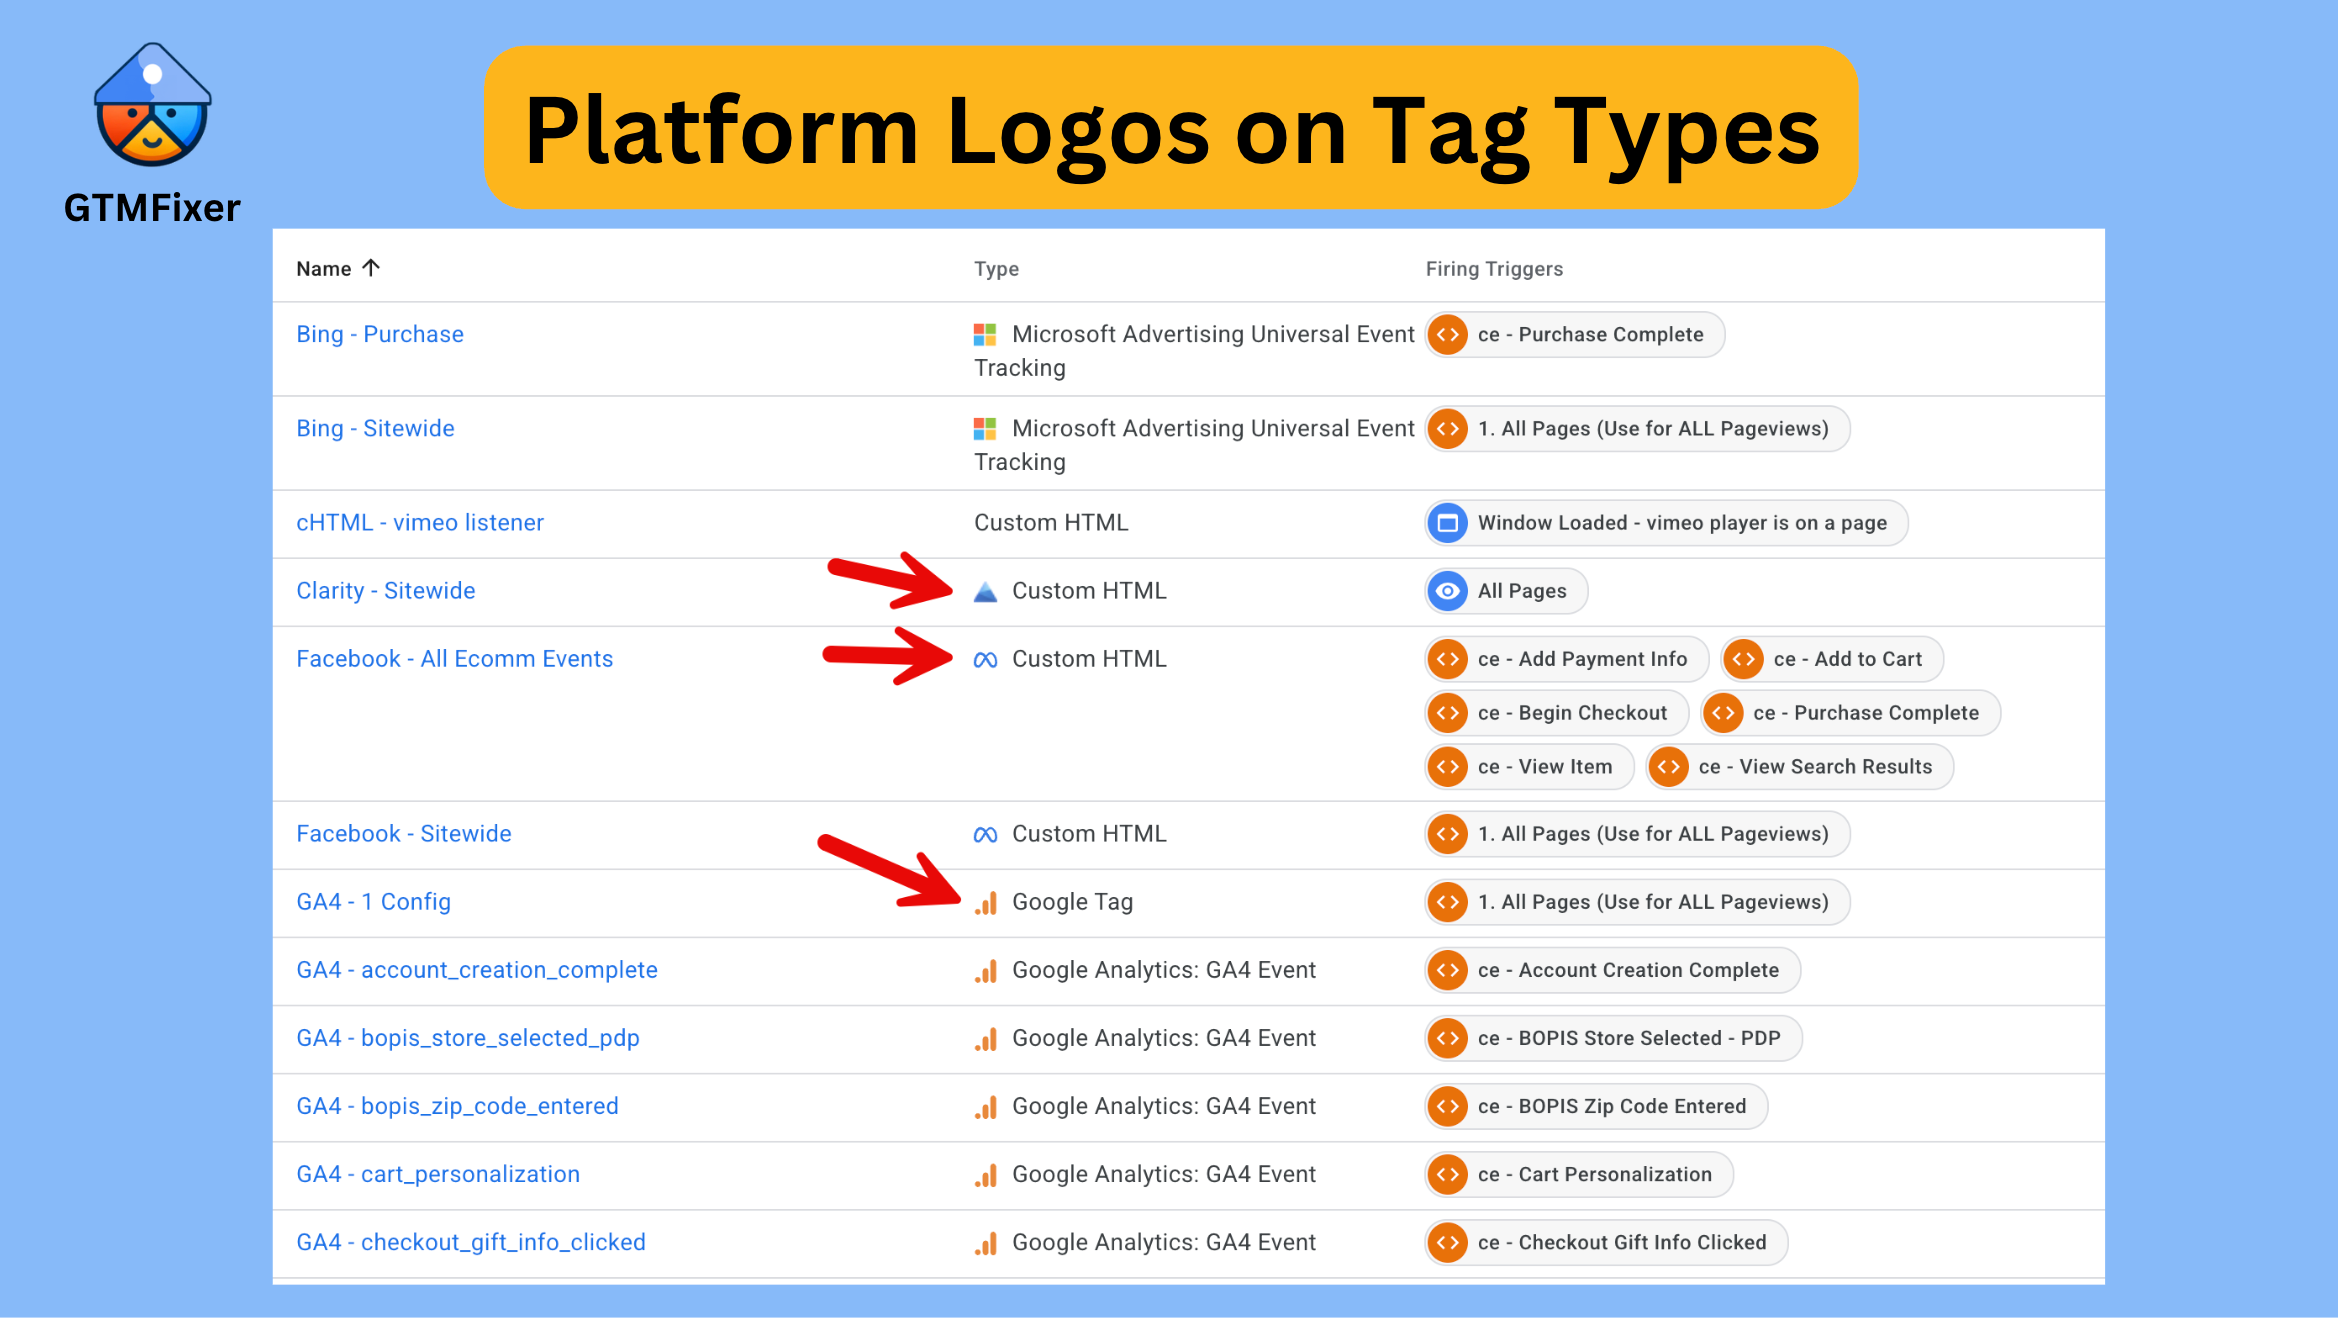
Task: Click Facebook - Sitewide's All Pages pageviews trigger chip
Action: point(1637,834)
